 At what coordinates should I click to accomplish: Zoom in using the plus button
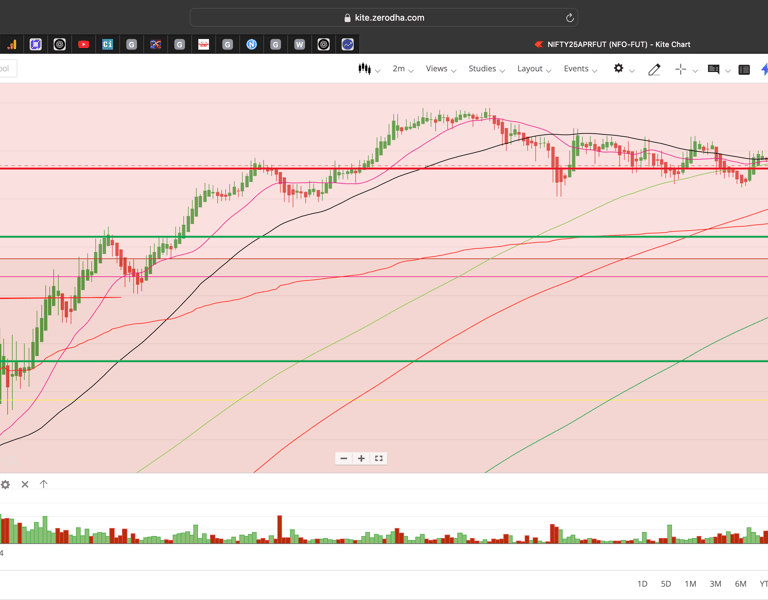coord(361,458)
